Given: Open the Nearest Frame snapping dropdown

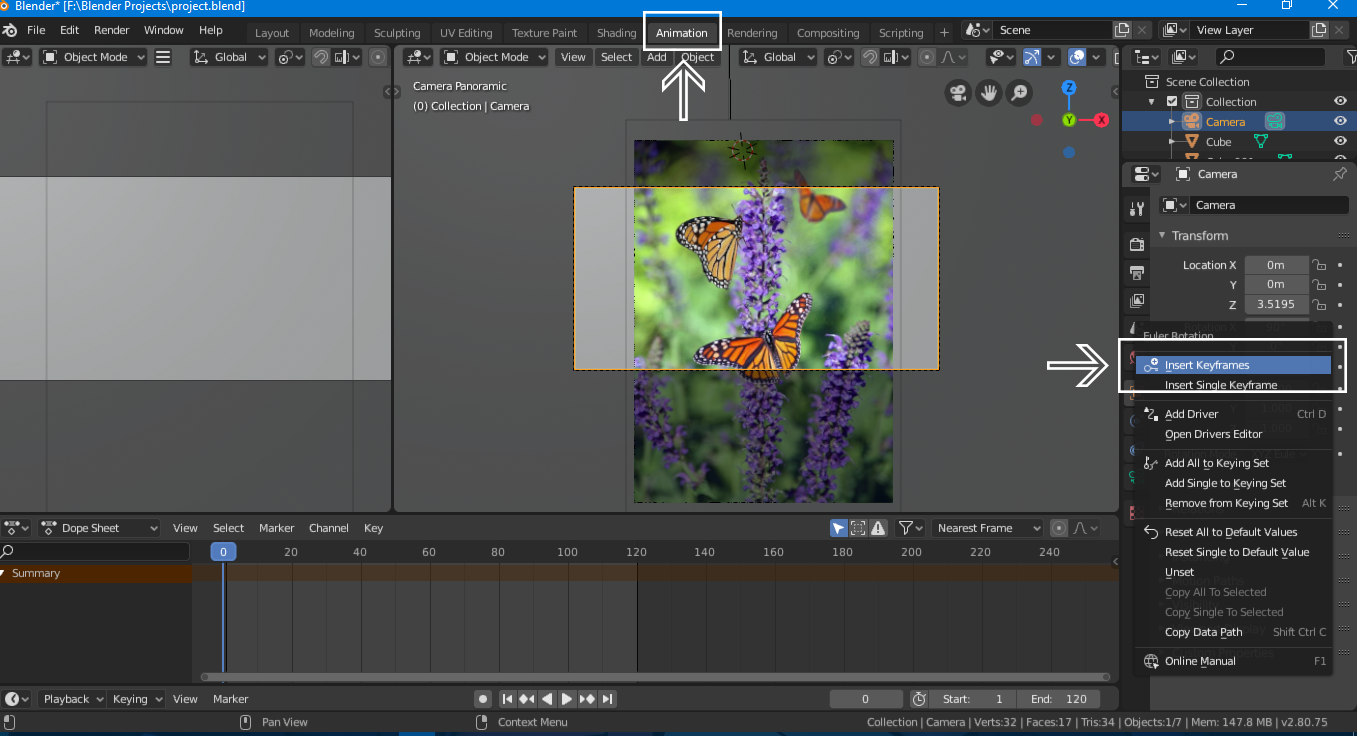Looking at the screenshot, I should [988, 528].
